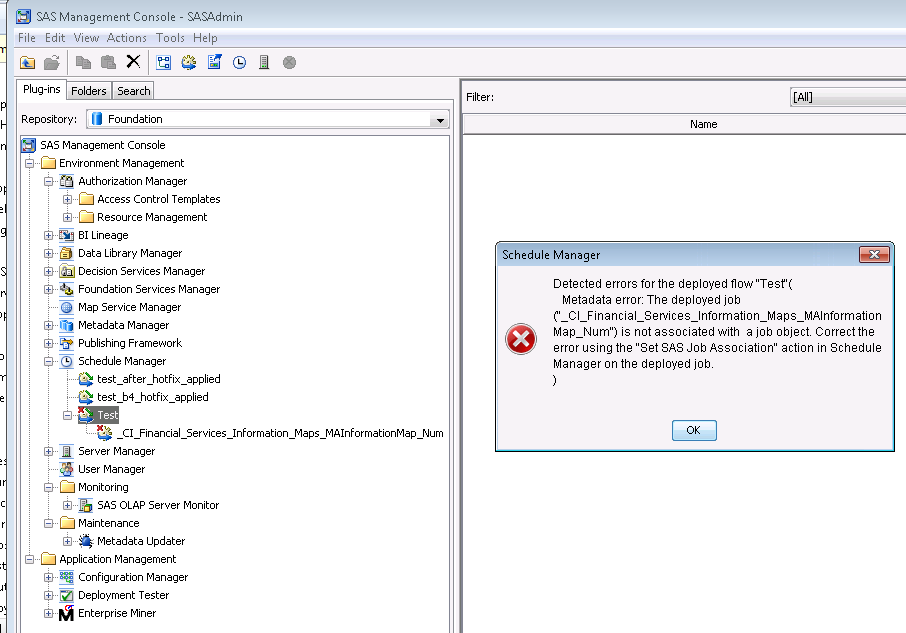Open the Tools menu
The width and height of the screenshot is (906, 633).
coord(170,38)
